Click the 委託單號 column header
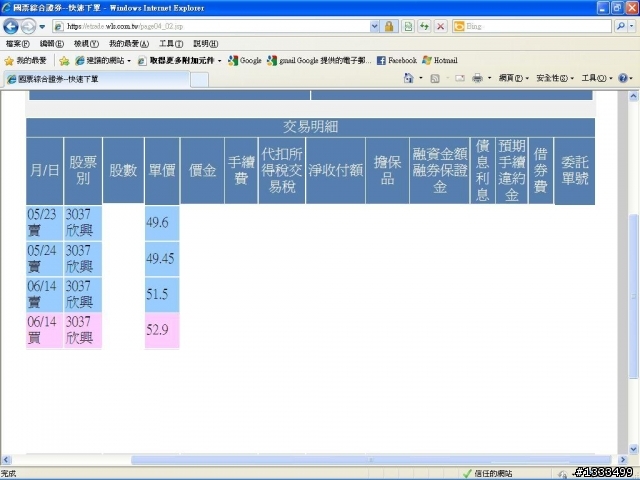640x480 pixels. (x=575, y=171)
